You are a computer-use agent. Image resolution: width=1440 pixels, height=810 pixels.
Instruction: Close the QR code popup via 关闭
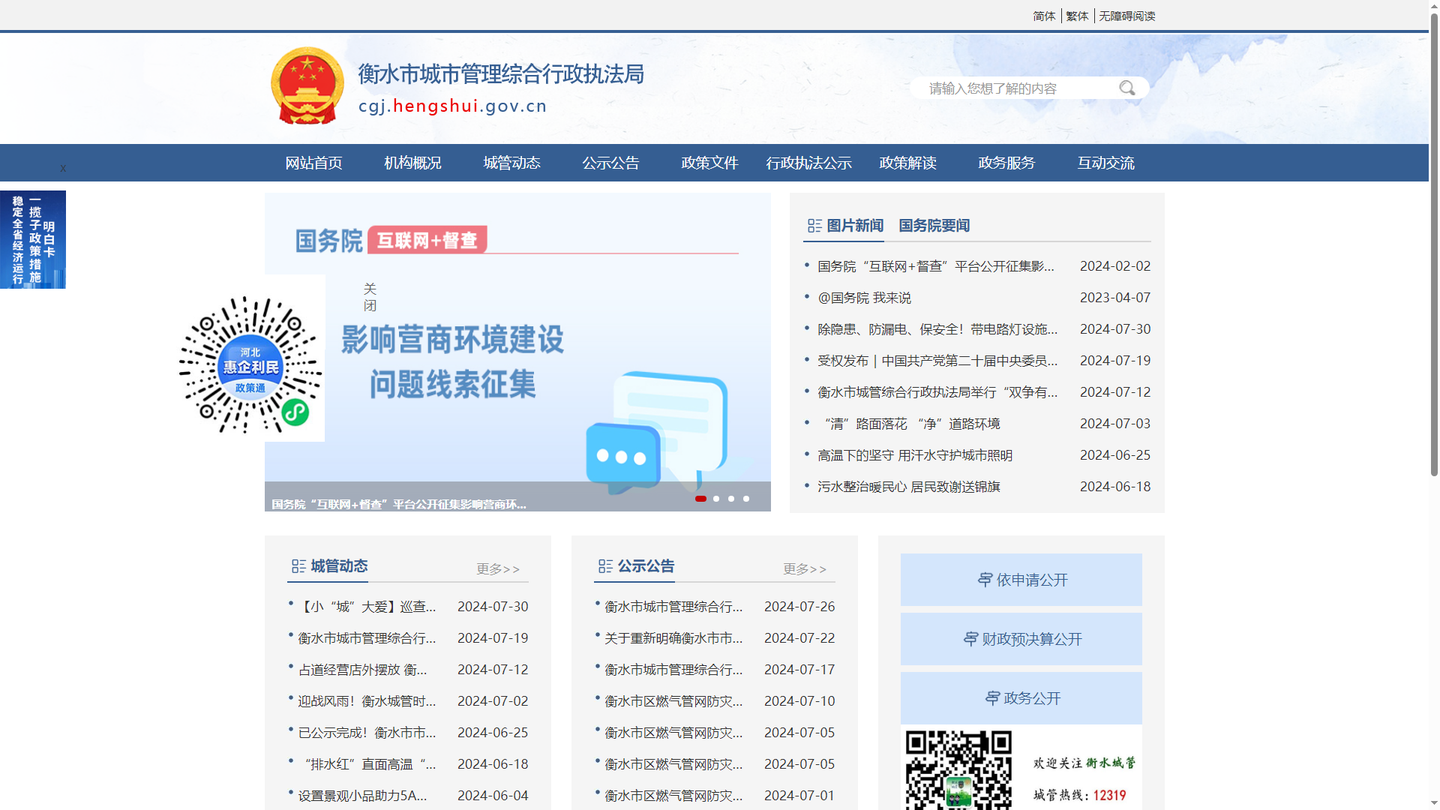coord(370,297)
